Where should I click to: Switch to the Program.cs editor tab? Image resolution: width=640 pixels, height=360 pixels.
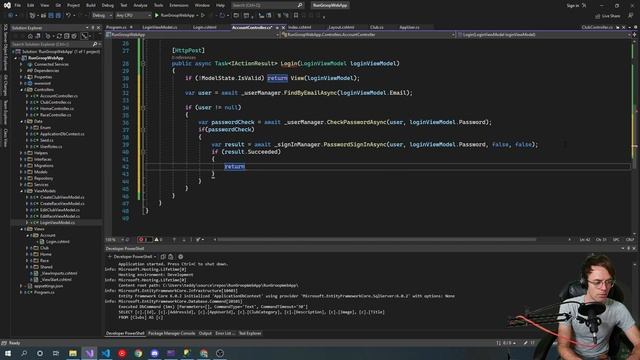[116, 27]
